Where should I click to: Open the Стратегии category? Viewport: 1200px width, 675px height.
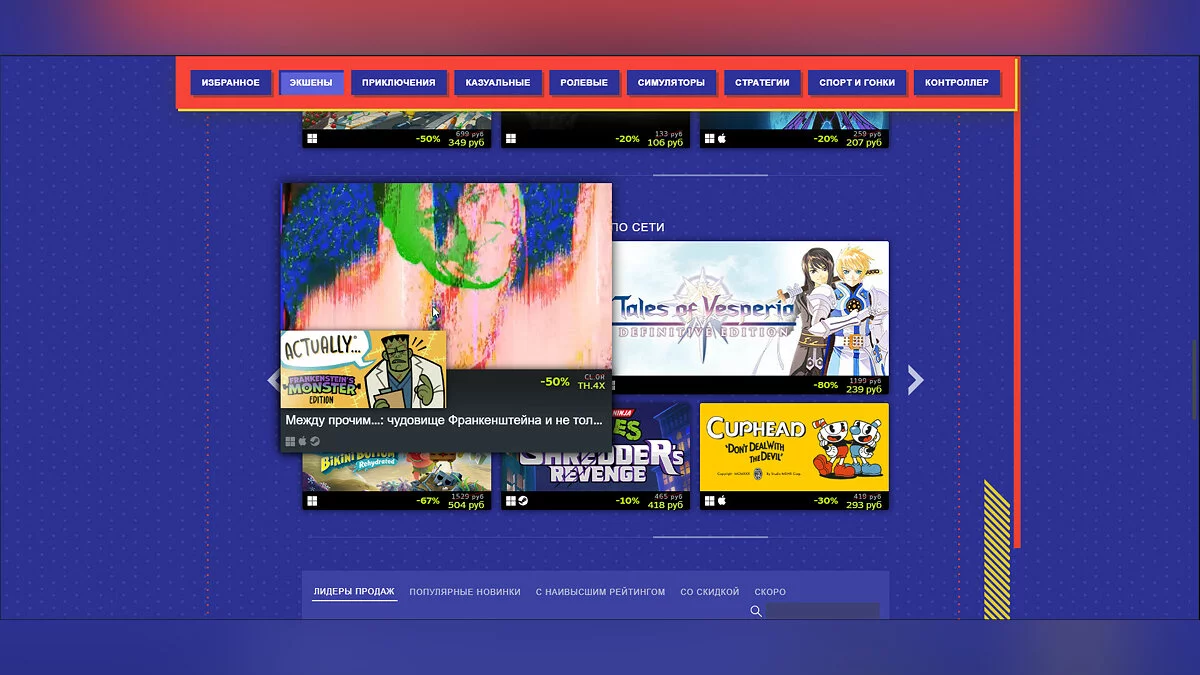click(x=762, y=83)
